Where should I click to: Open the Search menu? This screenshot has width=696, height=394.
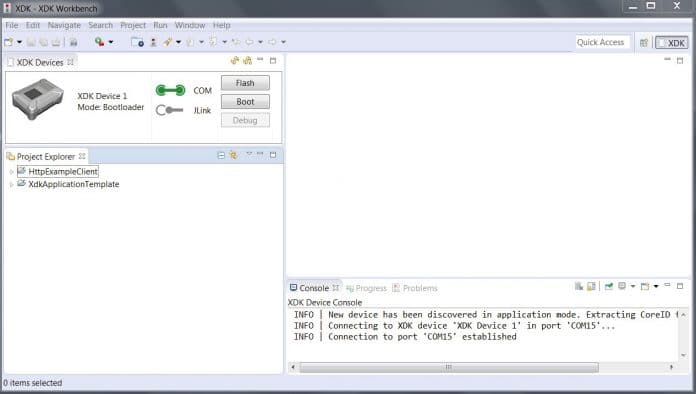click(x=100, y=25)
